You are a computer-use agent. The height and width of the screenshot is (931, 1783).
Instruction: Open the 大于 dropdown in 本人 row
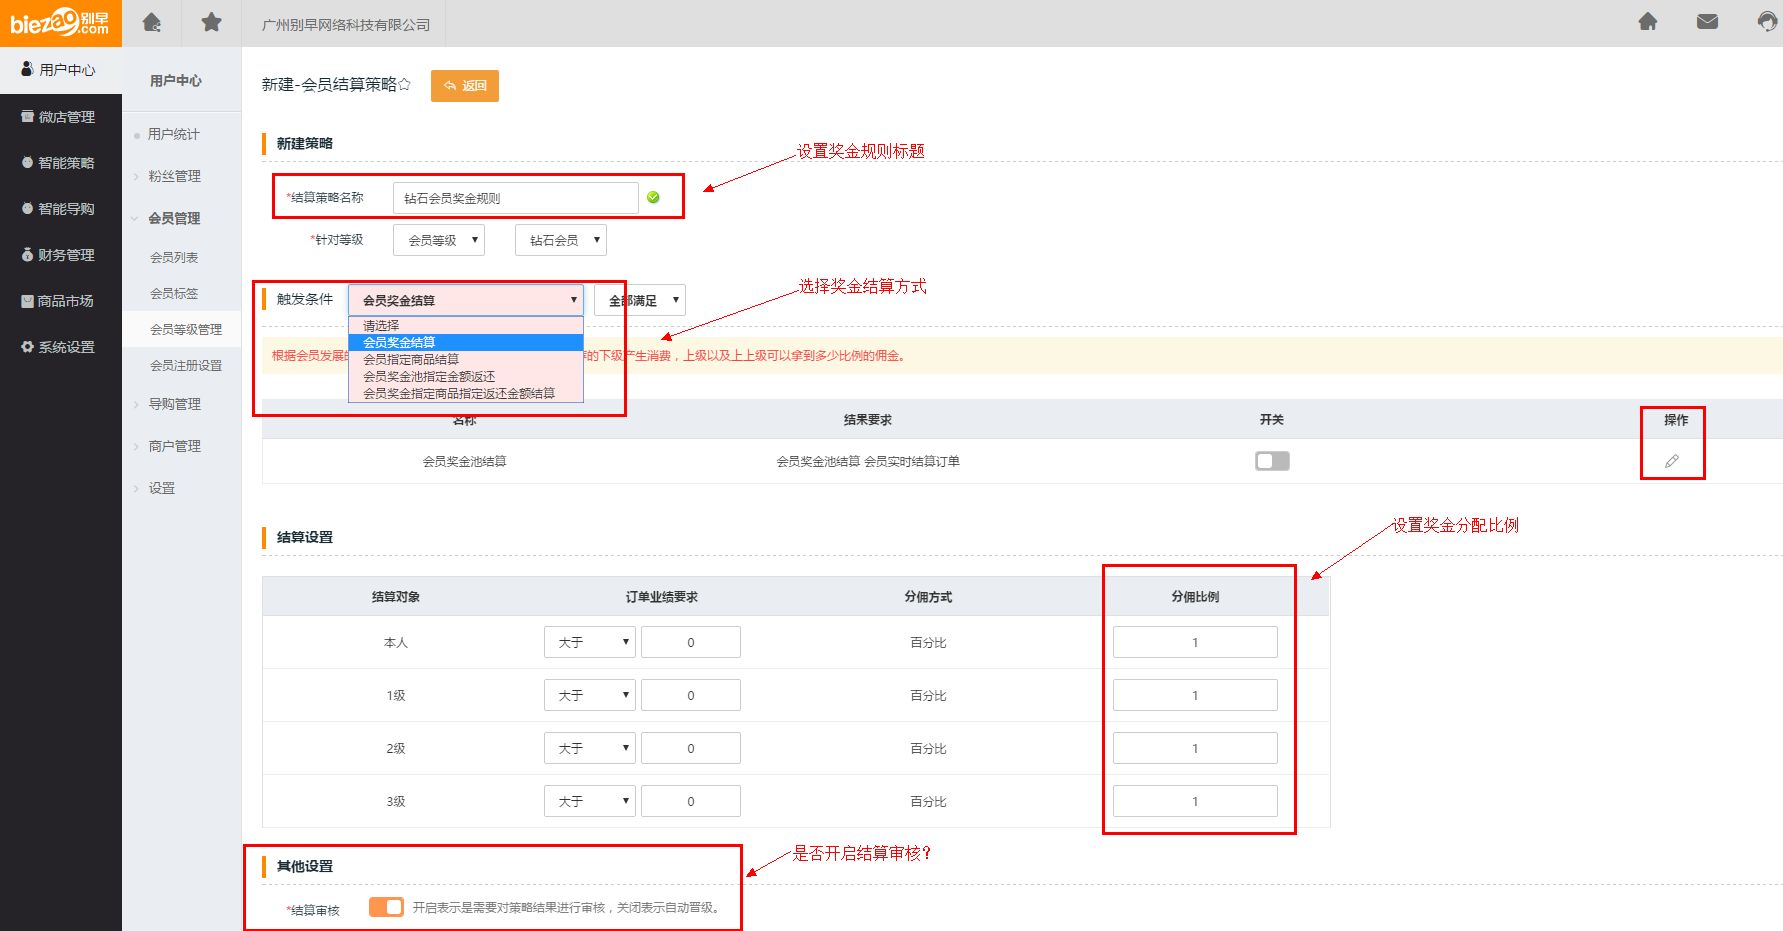[x=589, y=642]
